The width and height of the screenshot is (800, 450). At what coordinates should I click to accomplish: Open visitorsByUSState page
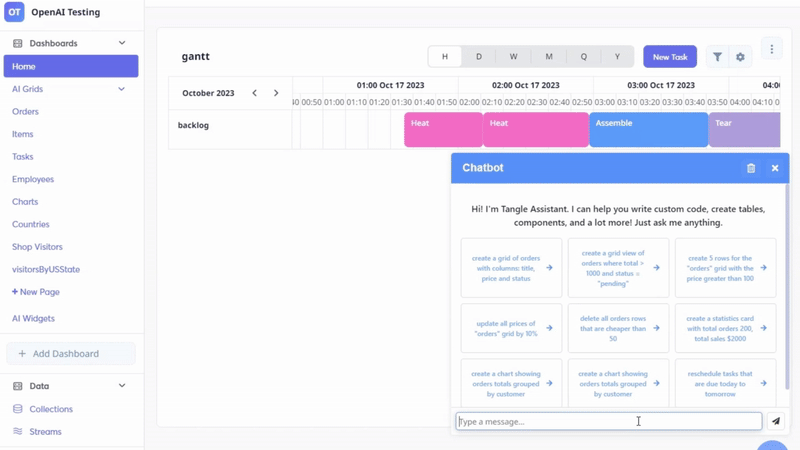click(x=46, y=269)
